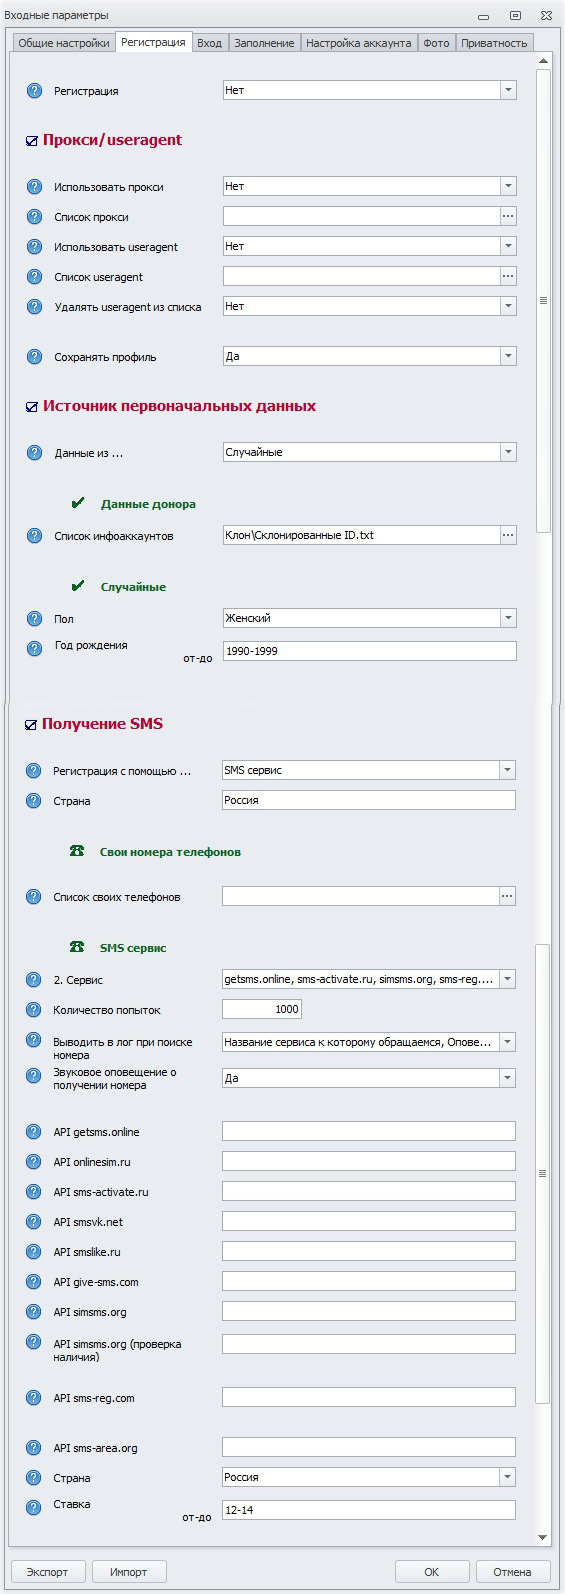Confirm settings with the OK button
Viewport: 565px width, 1594px height.
coord(432,1571)
